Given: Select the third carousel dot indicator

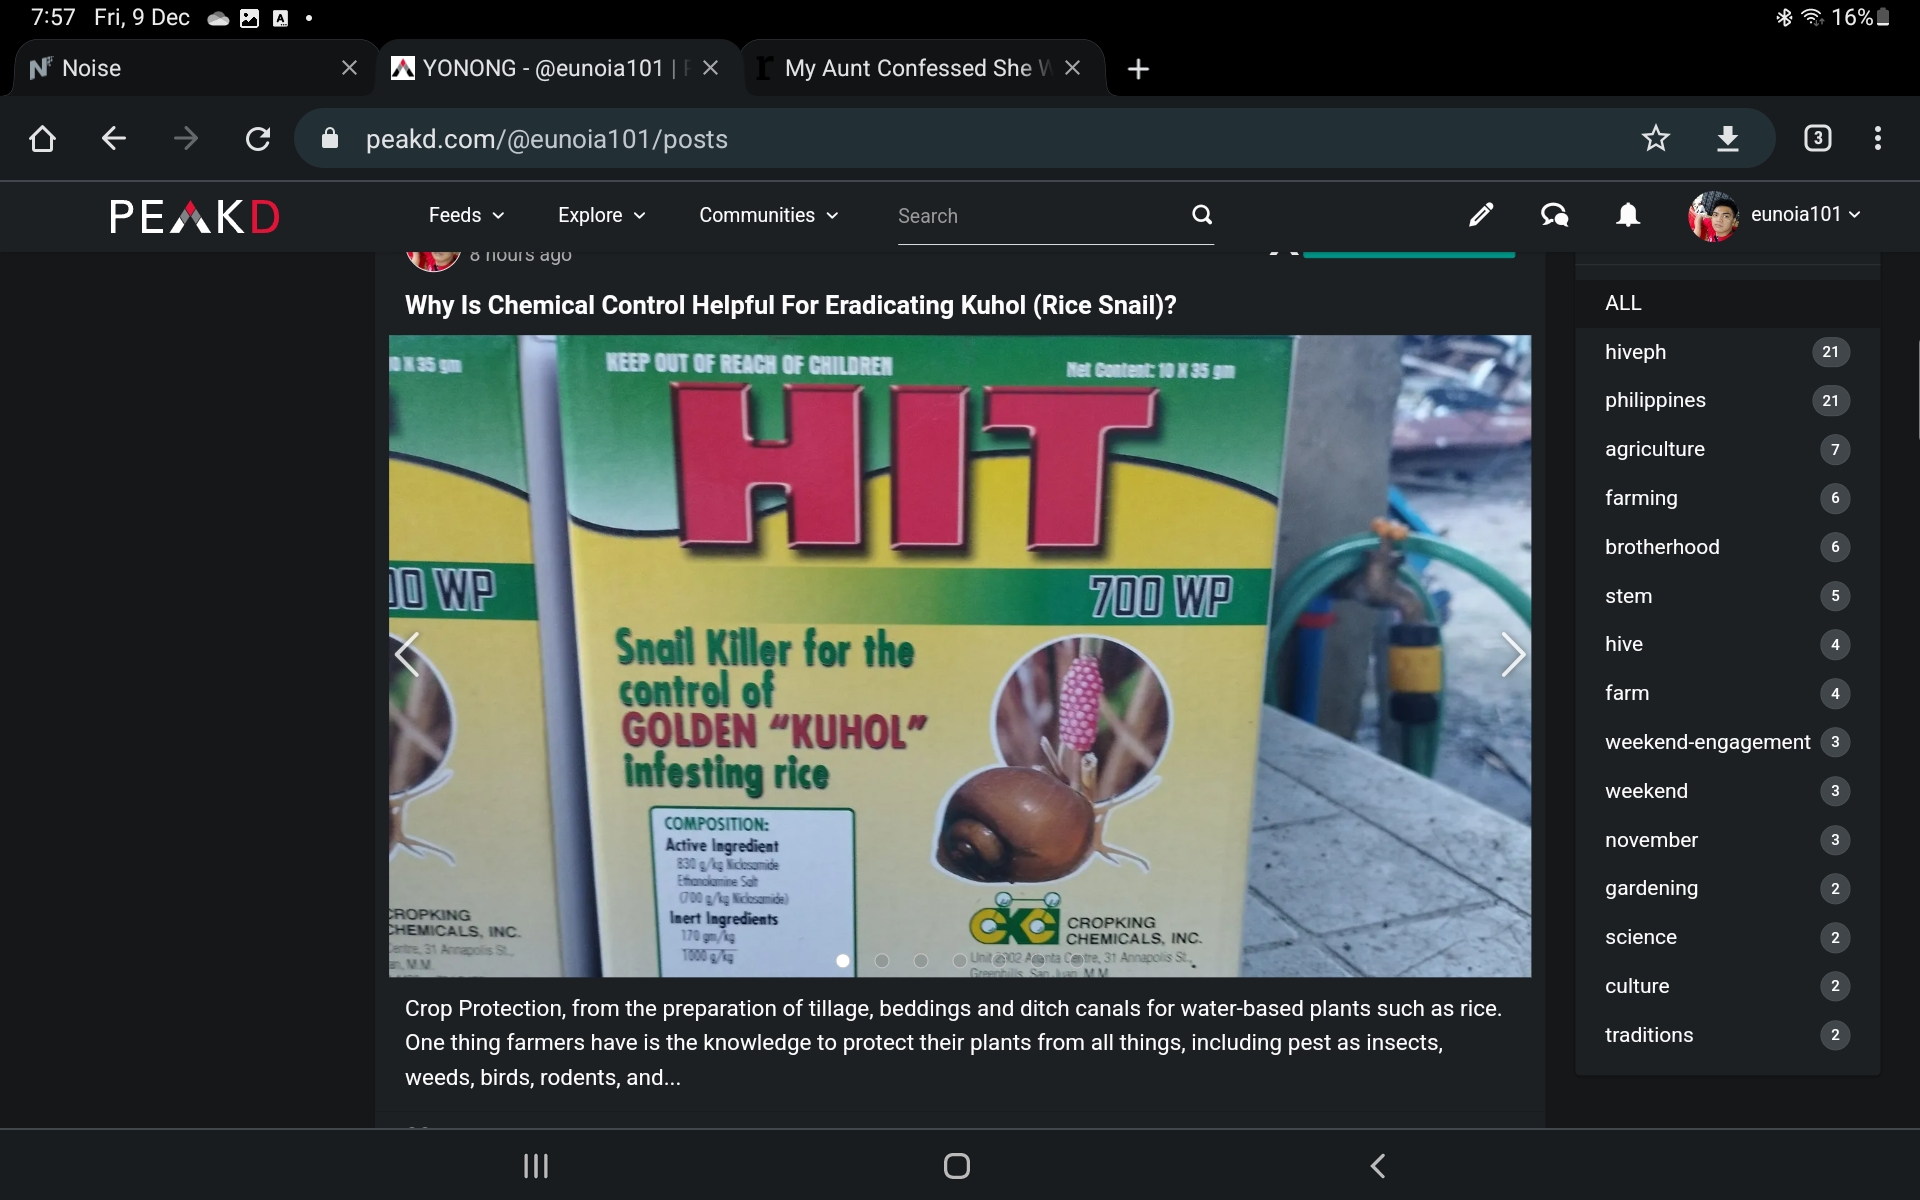Looking at the screenshot, I should [921, 961].
